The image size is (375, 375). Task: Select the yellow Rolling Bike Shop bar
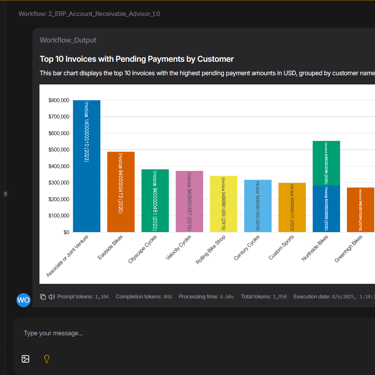click(224, 204)
